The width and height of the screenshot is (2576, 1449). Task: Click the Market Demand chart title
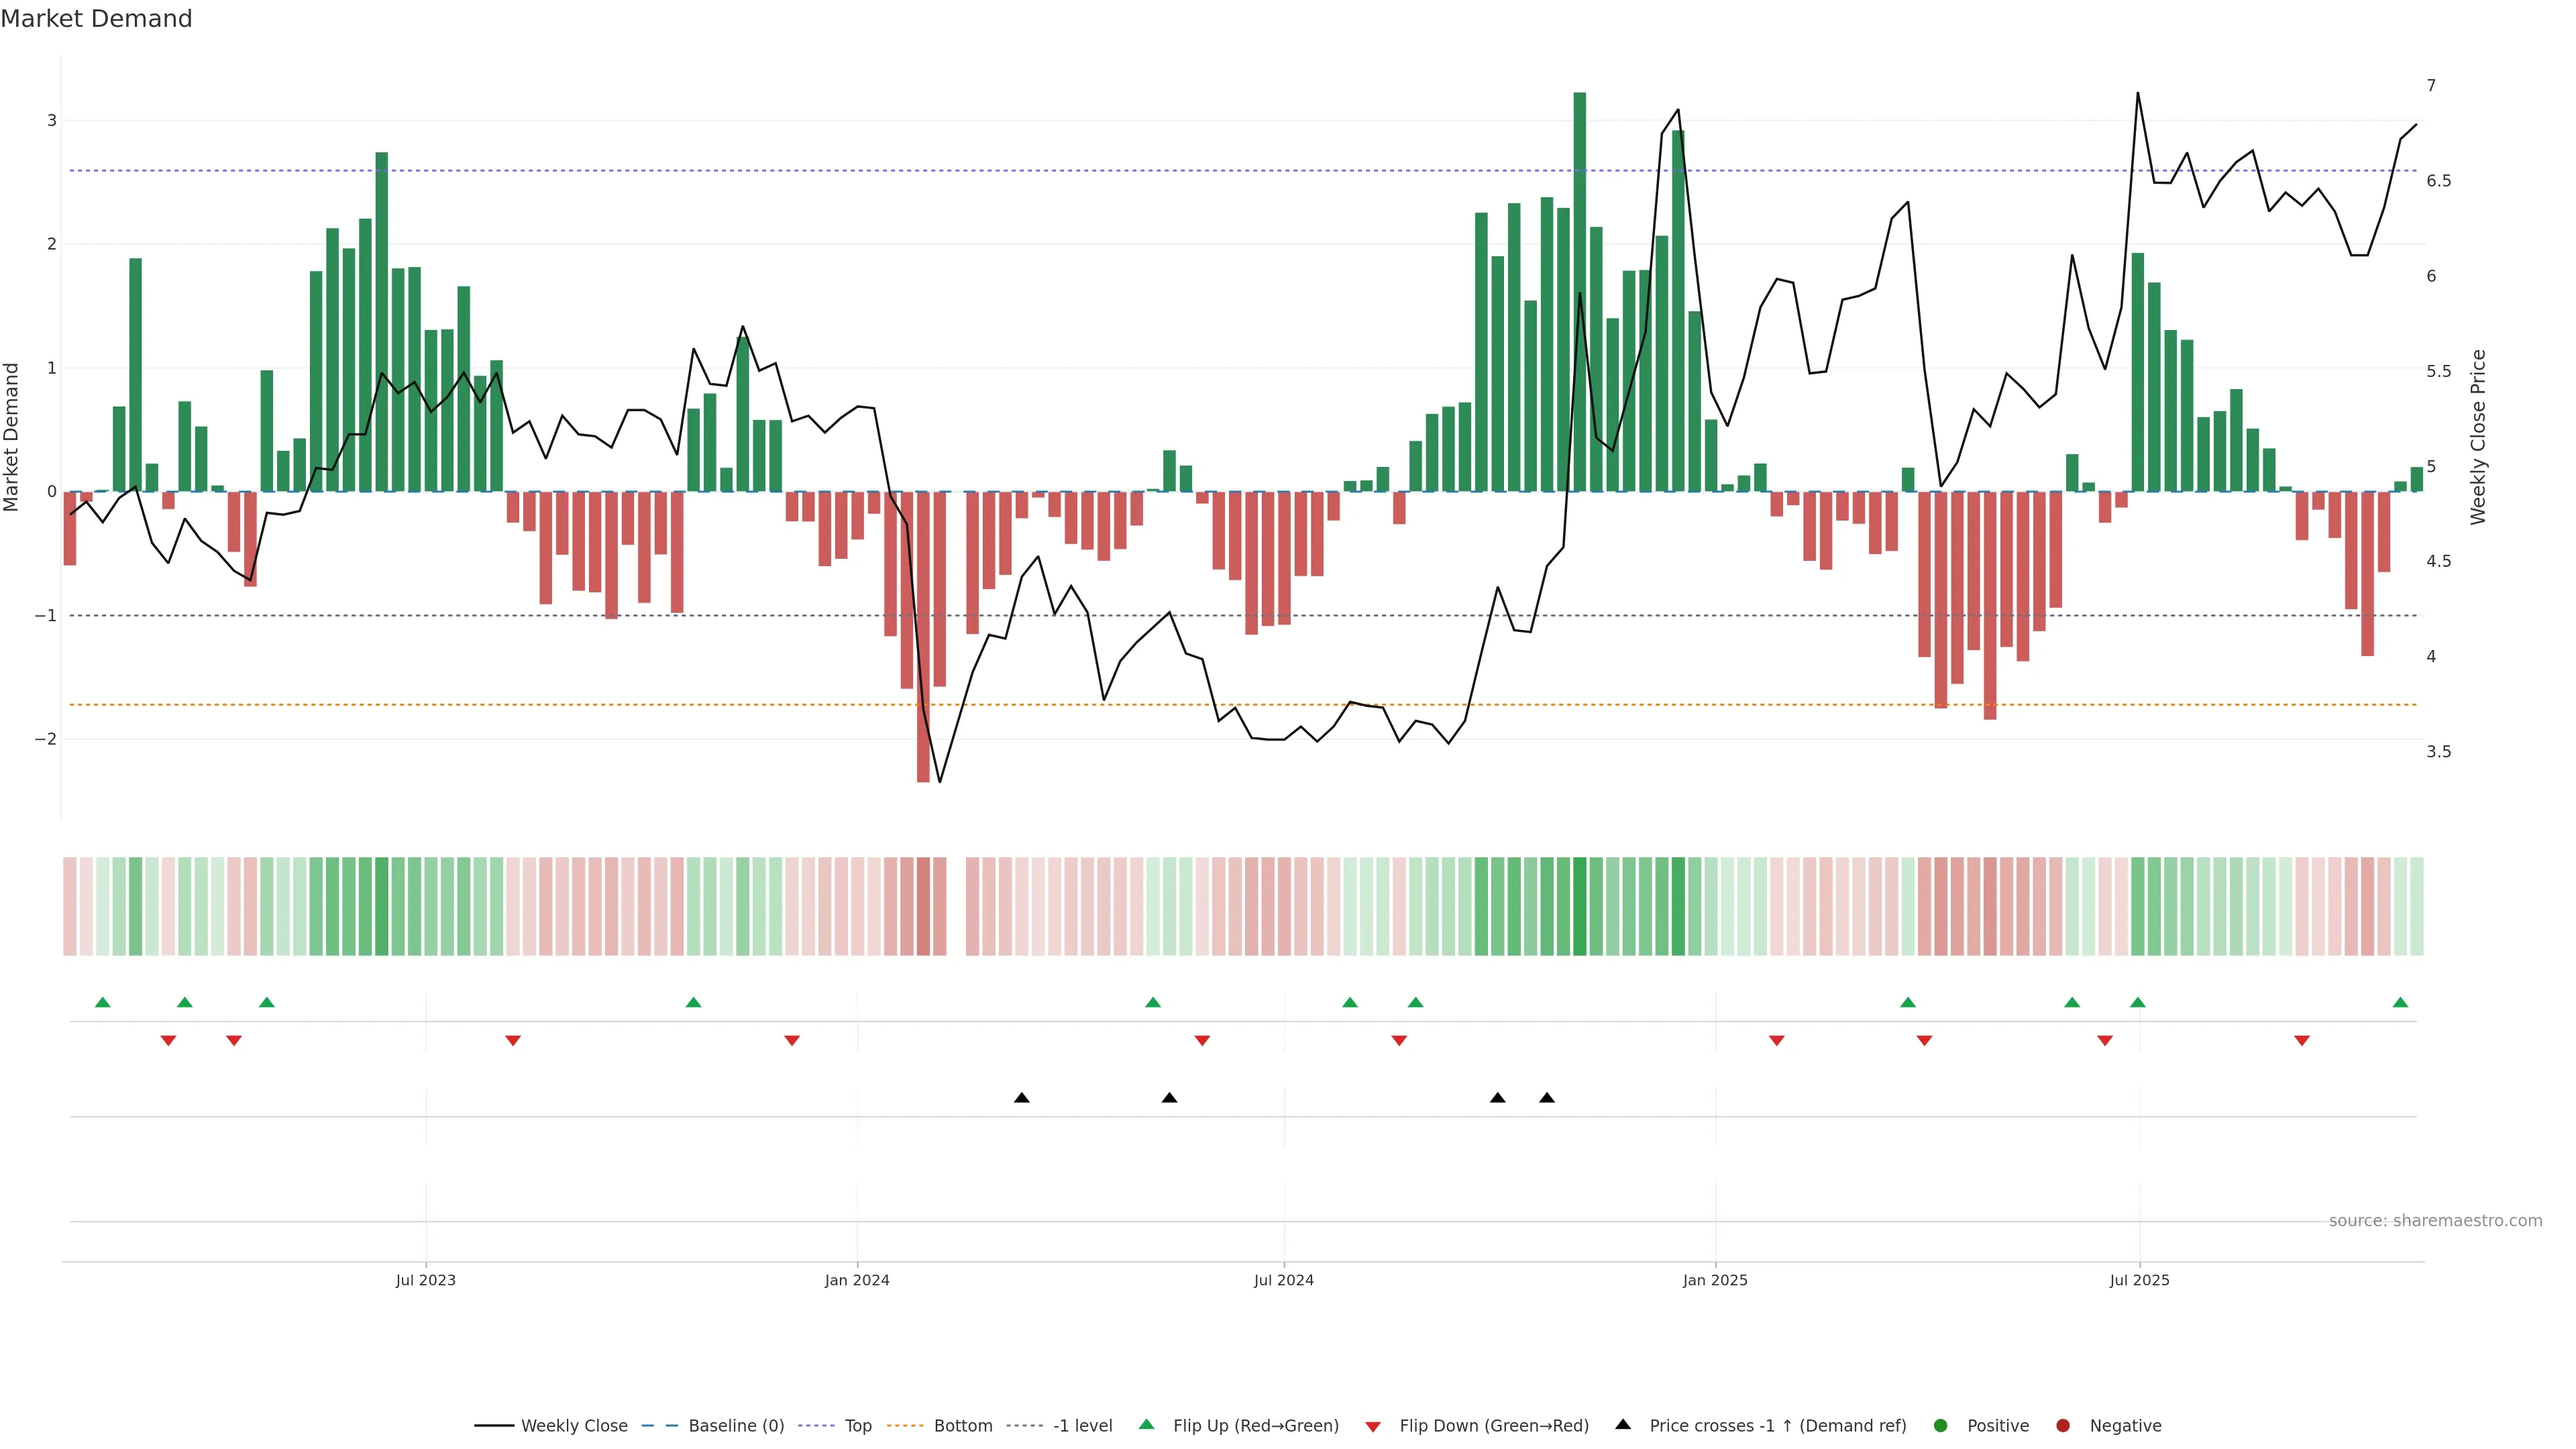tap(96, 19)
